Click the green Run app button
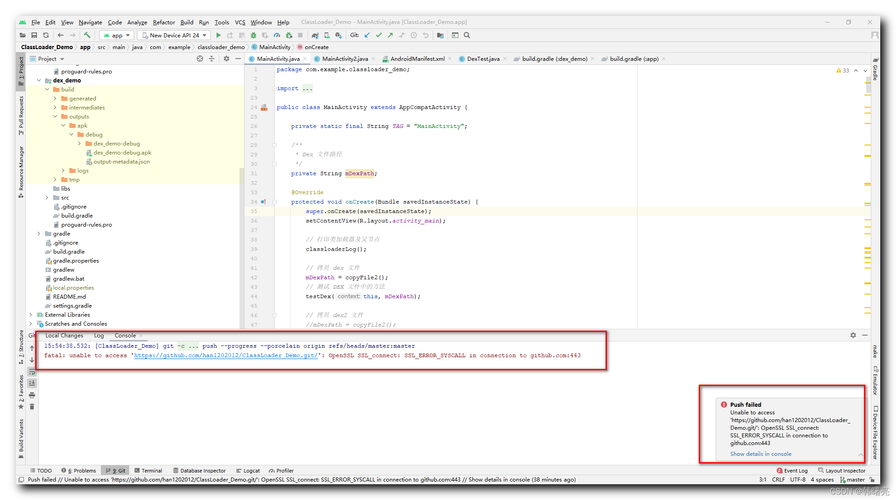This screenshot has width=896, height=500. tap(218, 35)
